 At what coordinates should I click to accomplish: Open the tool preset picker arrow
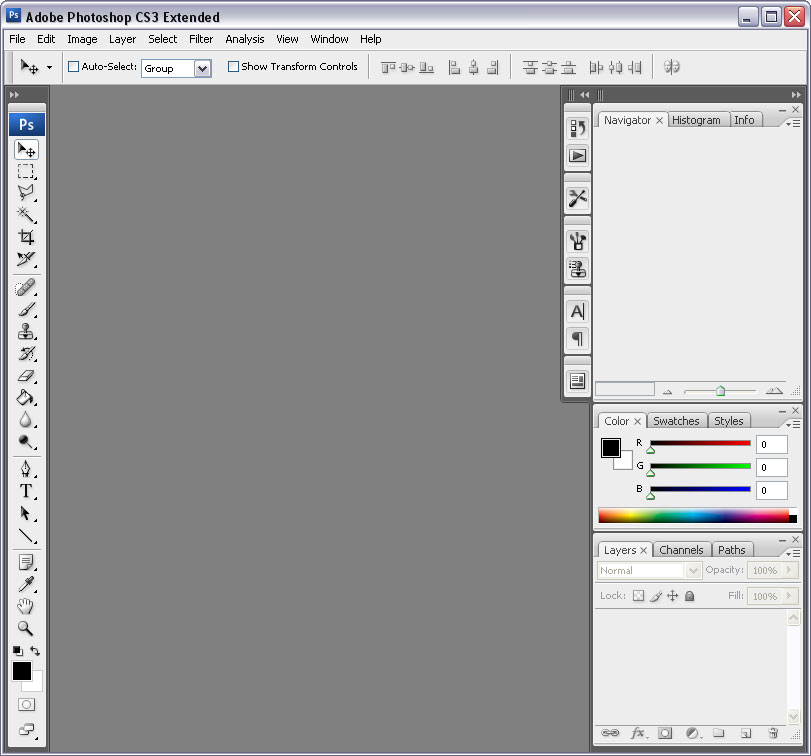click(50, 67)
